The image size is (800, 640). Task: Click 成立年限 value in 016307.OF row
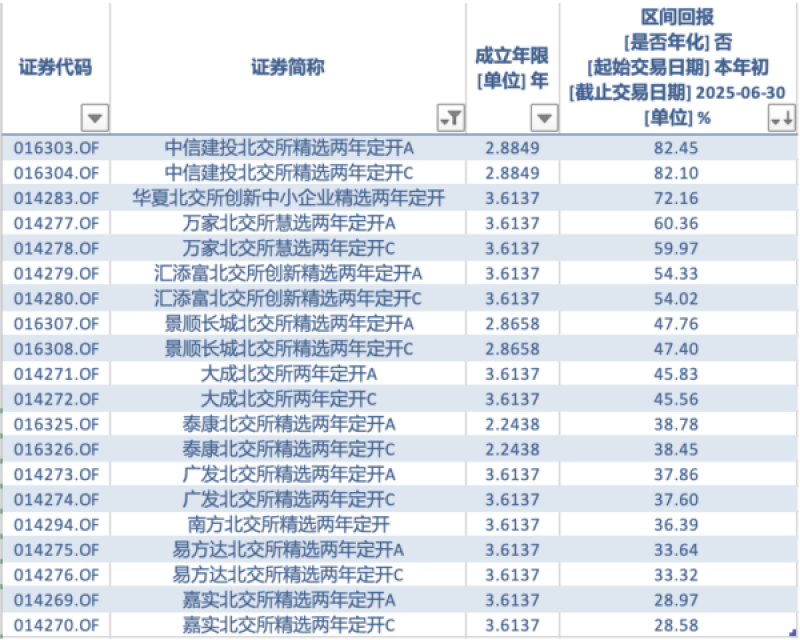512,324
